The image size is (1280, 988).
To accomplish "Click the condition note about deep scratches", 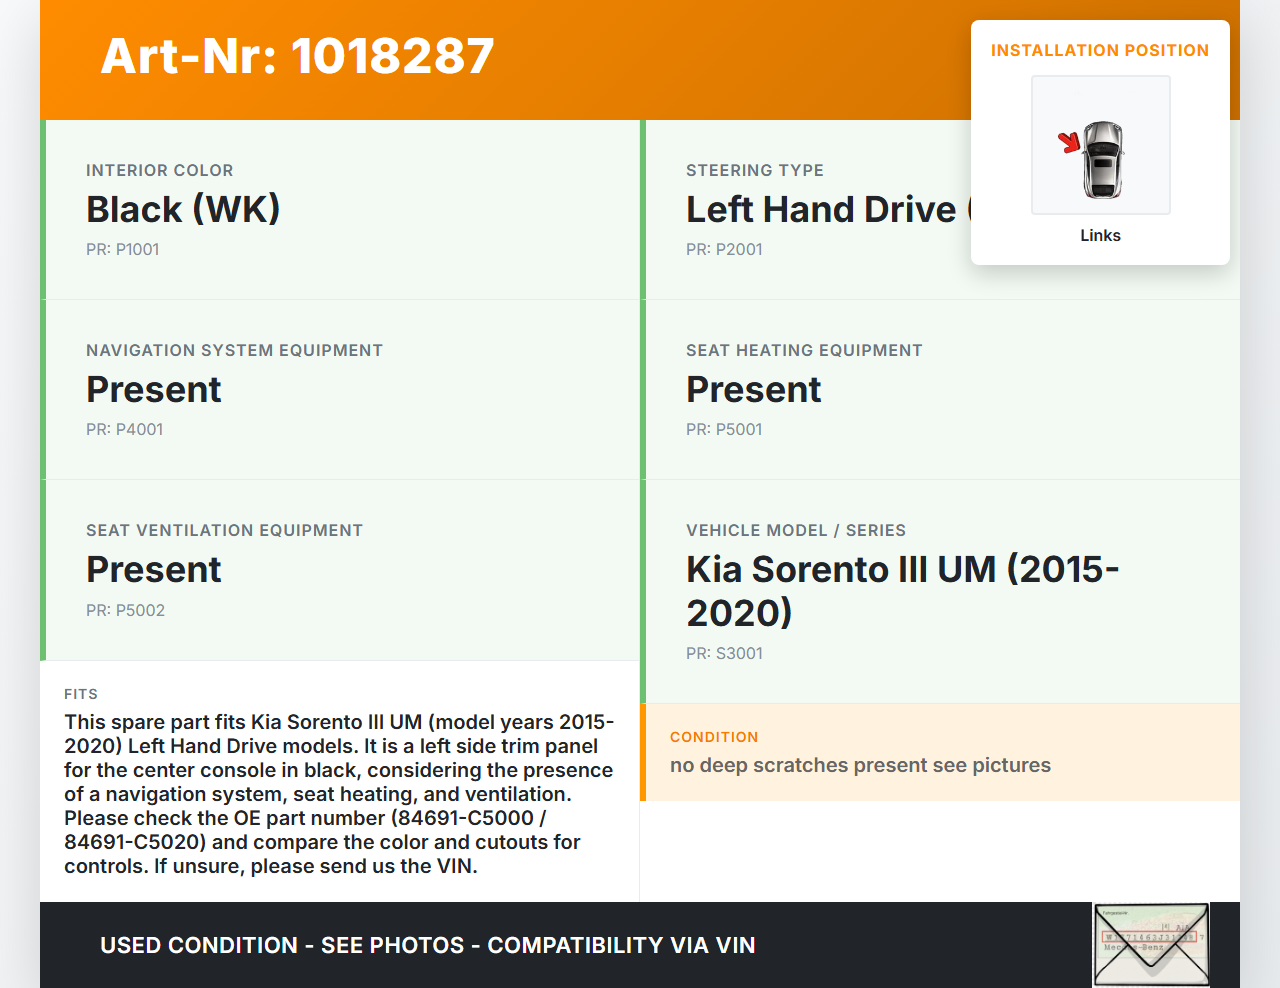I will click(x=860, y=765).
